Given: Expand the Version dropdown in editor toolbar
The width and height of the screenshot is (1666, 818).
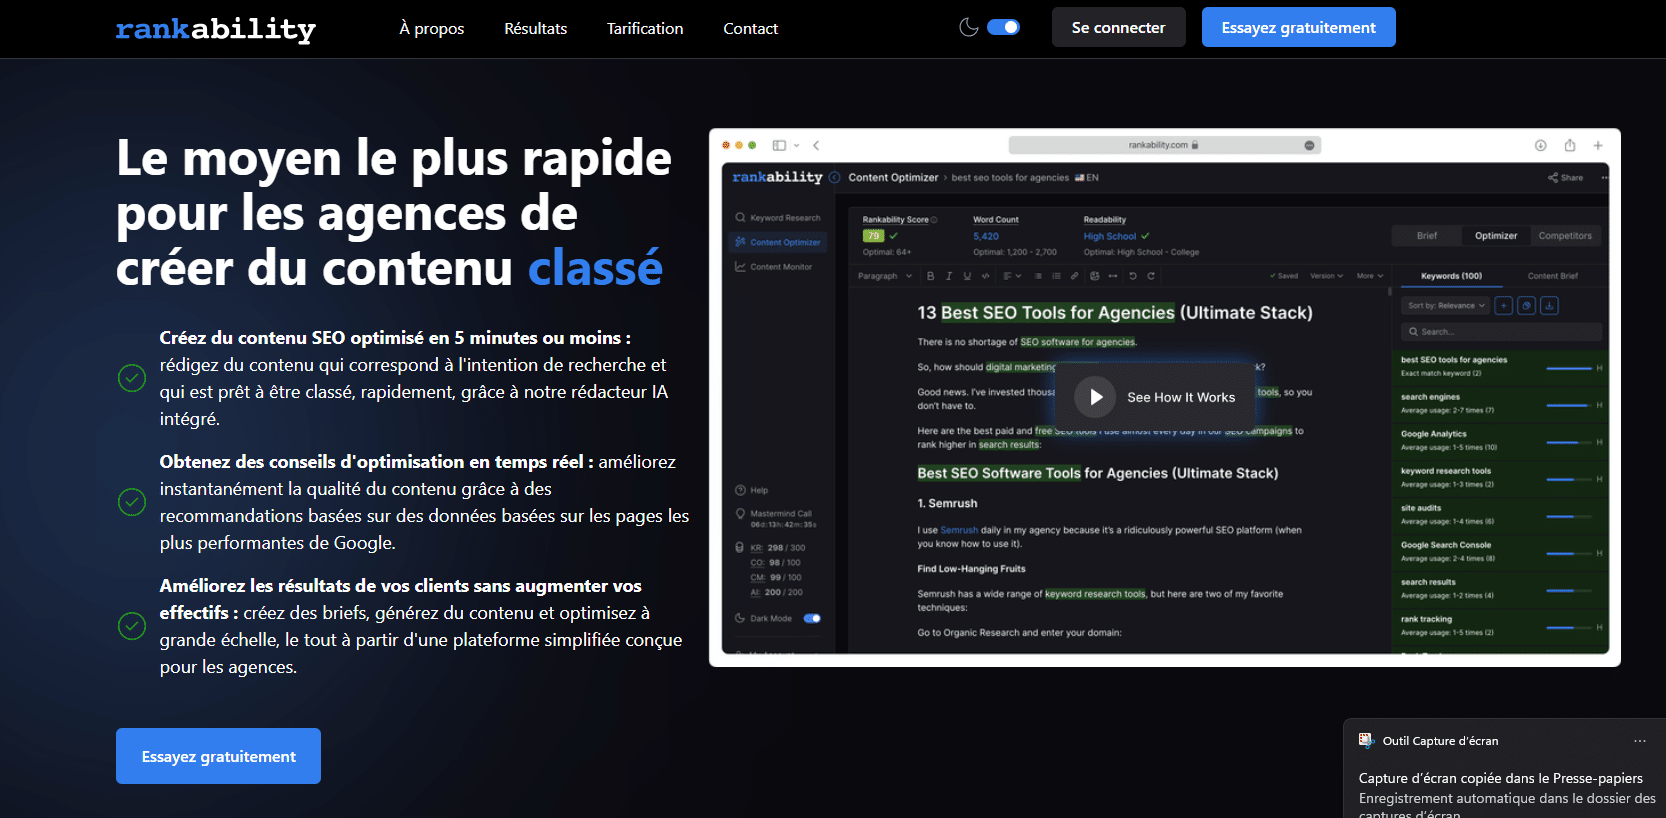Looking at the screenshot, I should (x=1326, y=276).
